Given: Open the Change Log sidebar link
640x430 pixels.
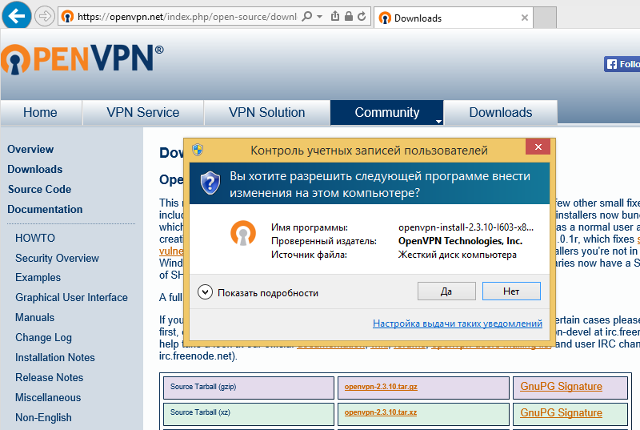Looking at the screenshot, I should click(x=43, y=337).
